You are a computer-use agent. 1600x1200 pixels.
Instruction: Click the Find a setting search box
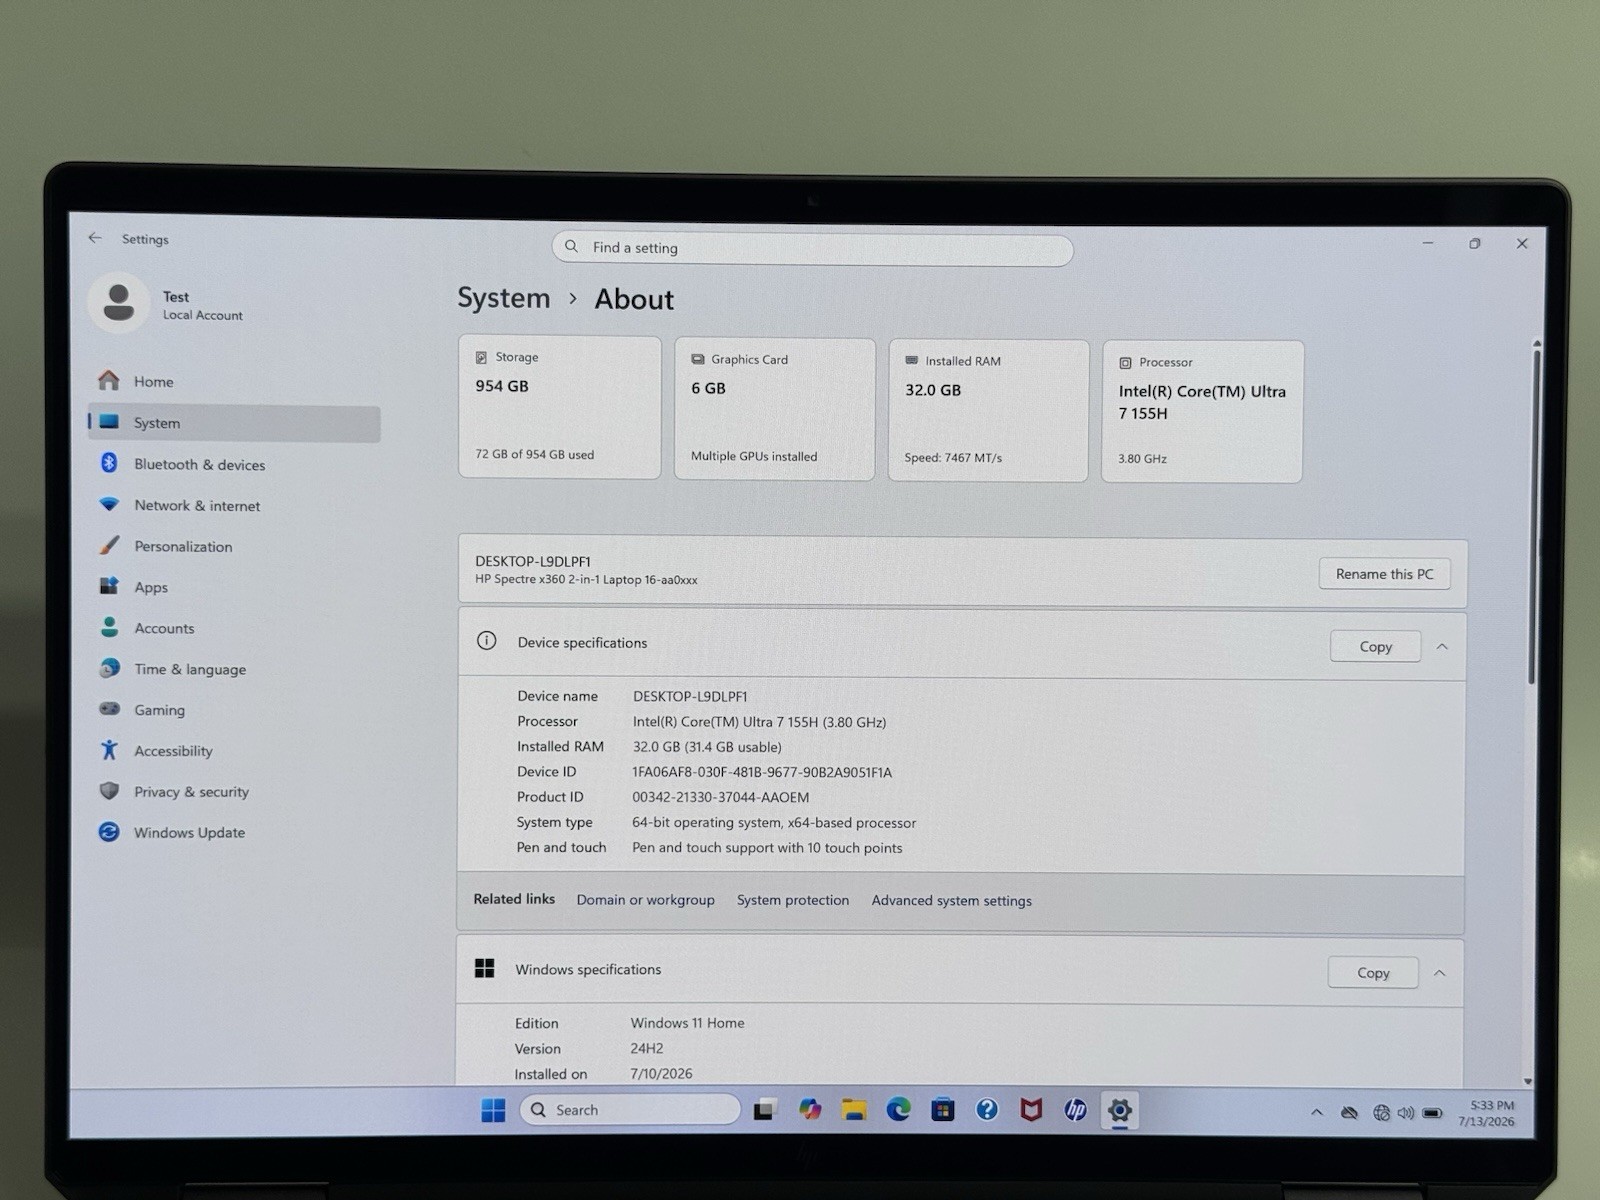(x=812, y=248)
